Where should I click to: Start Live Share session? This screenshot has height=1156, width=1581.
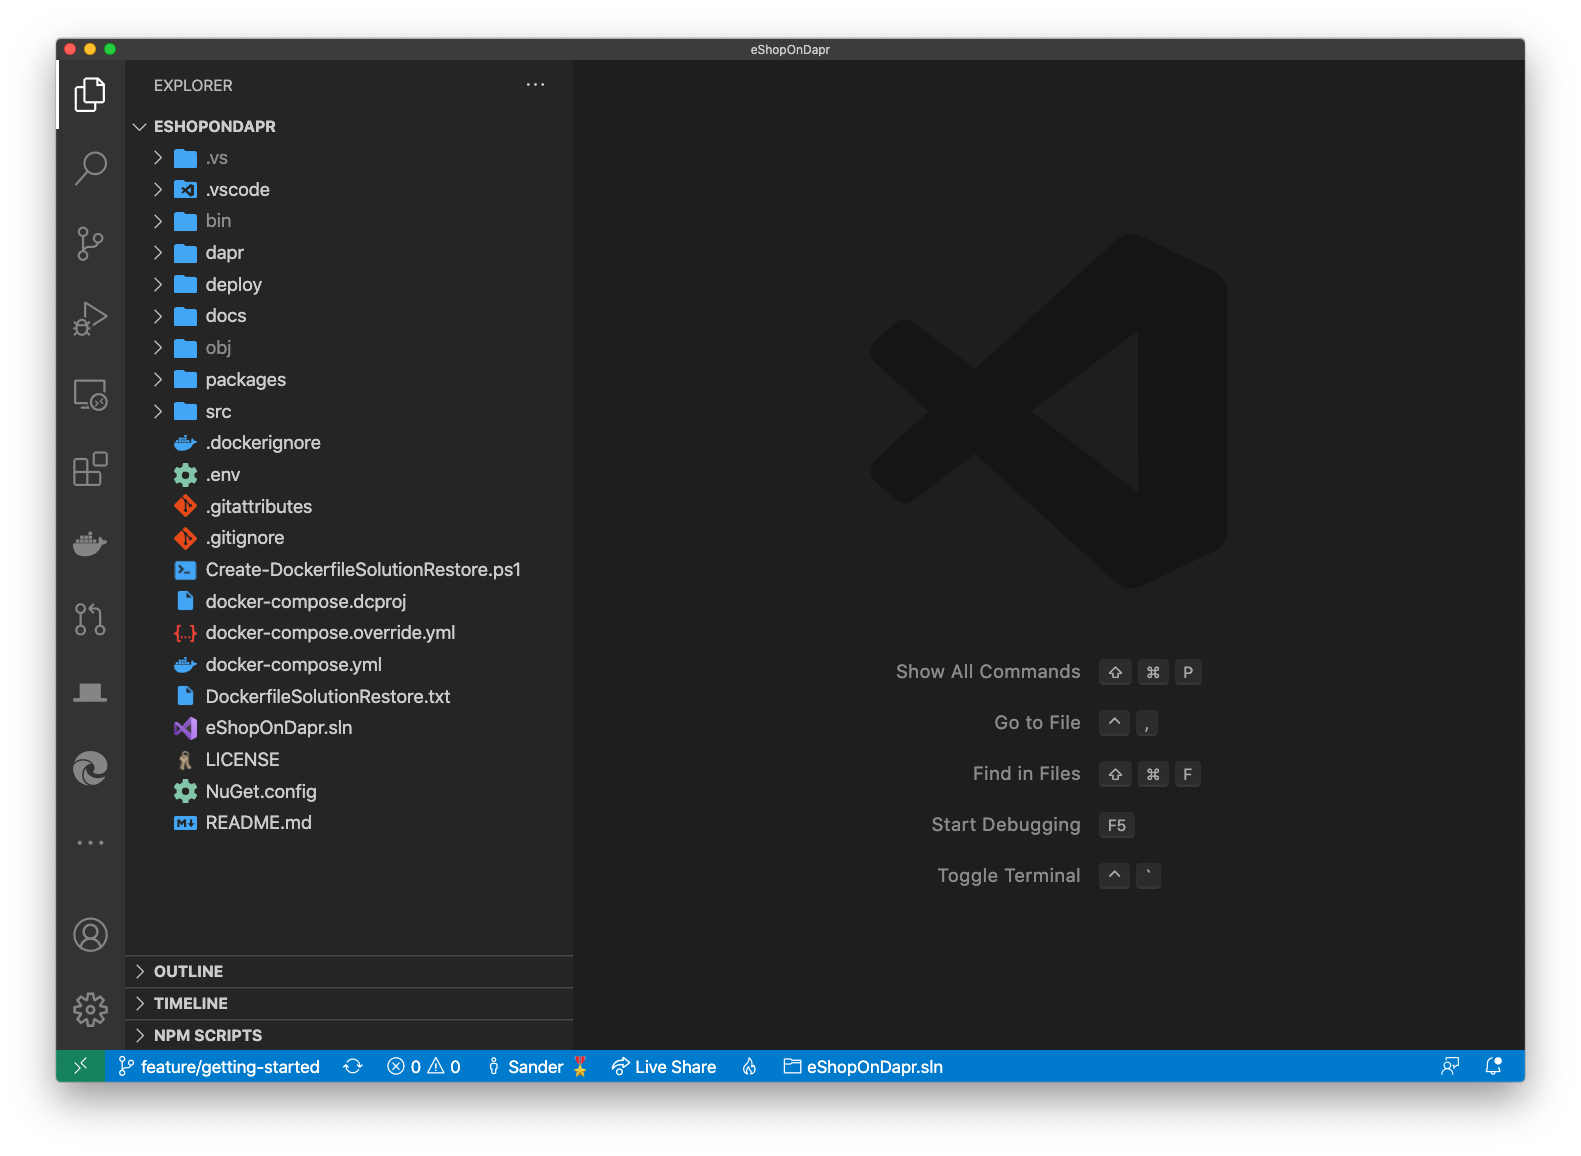pyautogui.click(x=664, y=1066)
